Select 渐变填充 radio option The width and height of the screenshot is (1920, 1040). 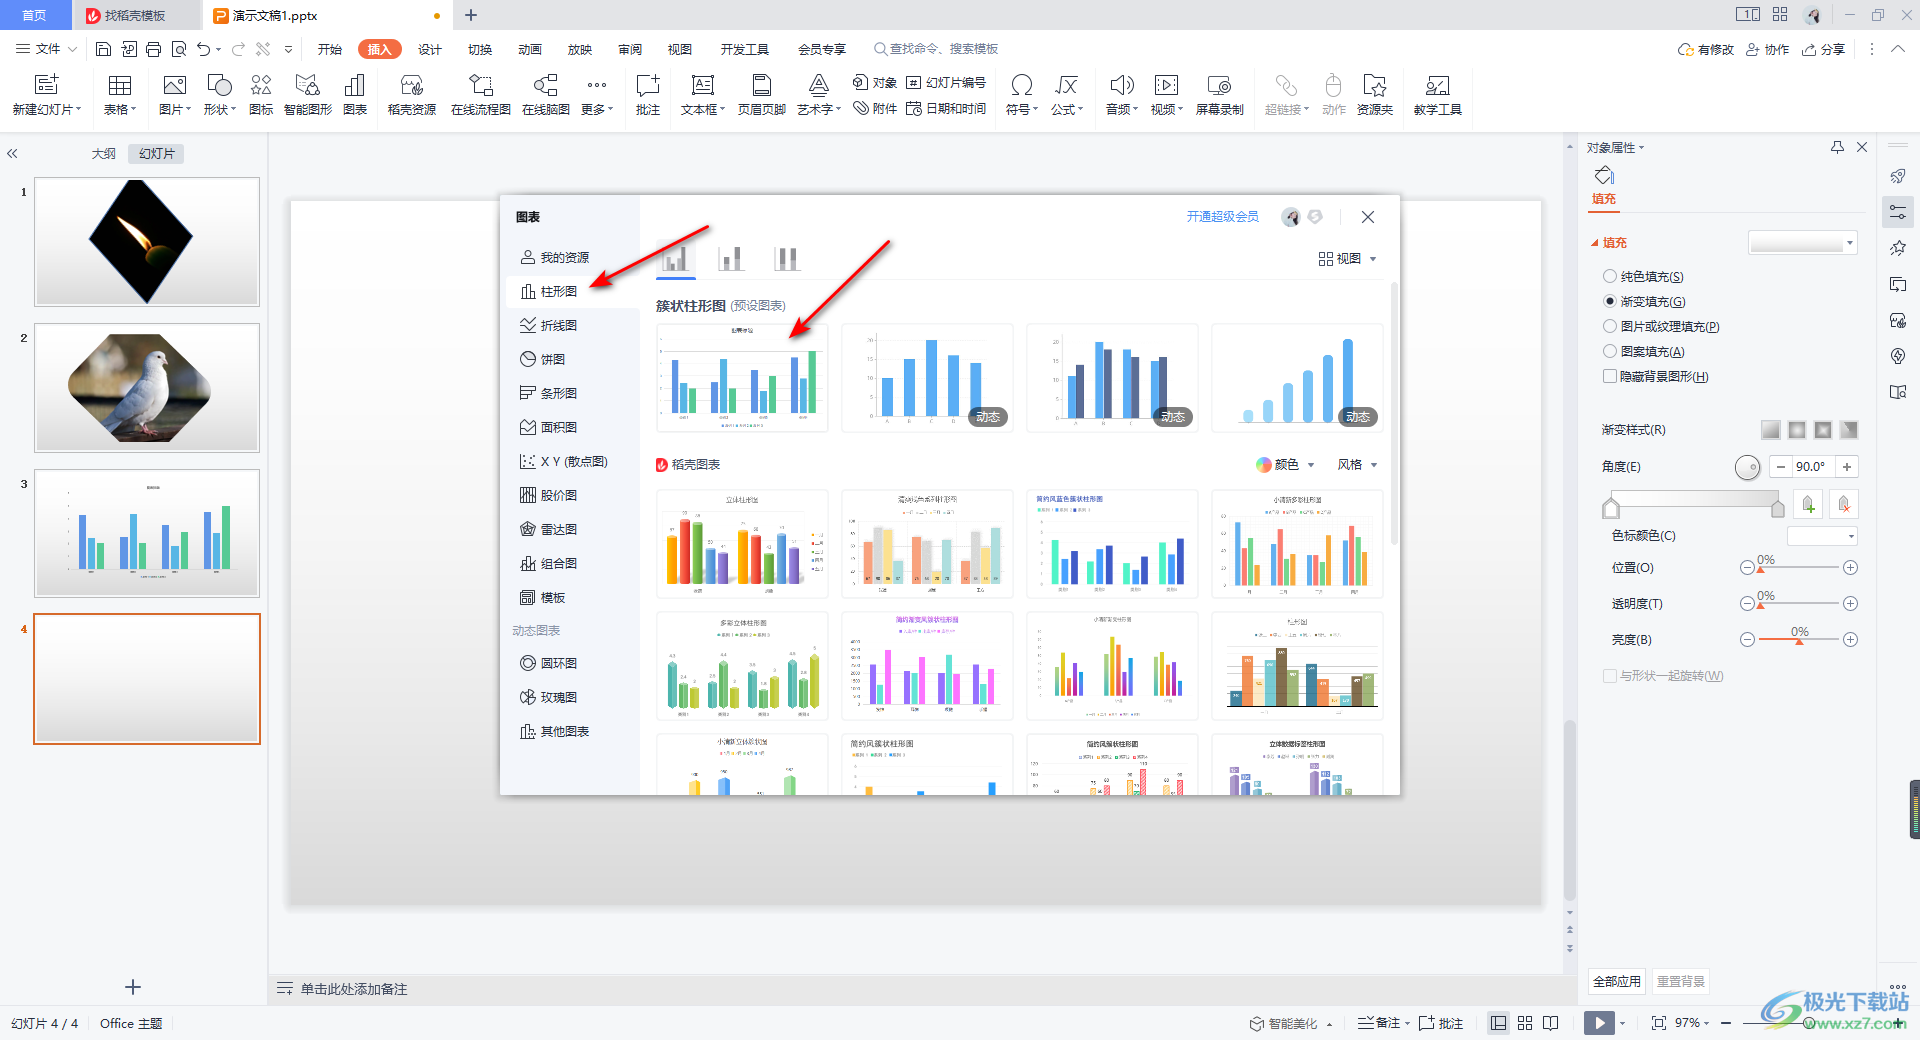click(1610, 301)
